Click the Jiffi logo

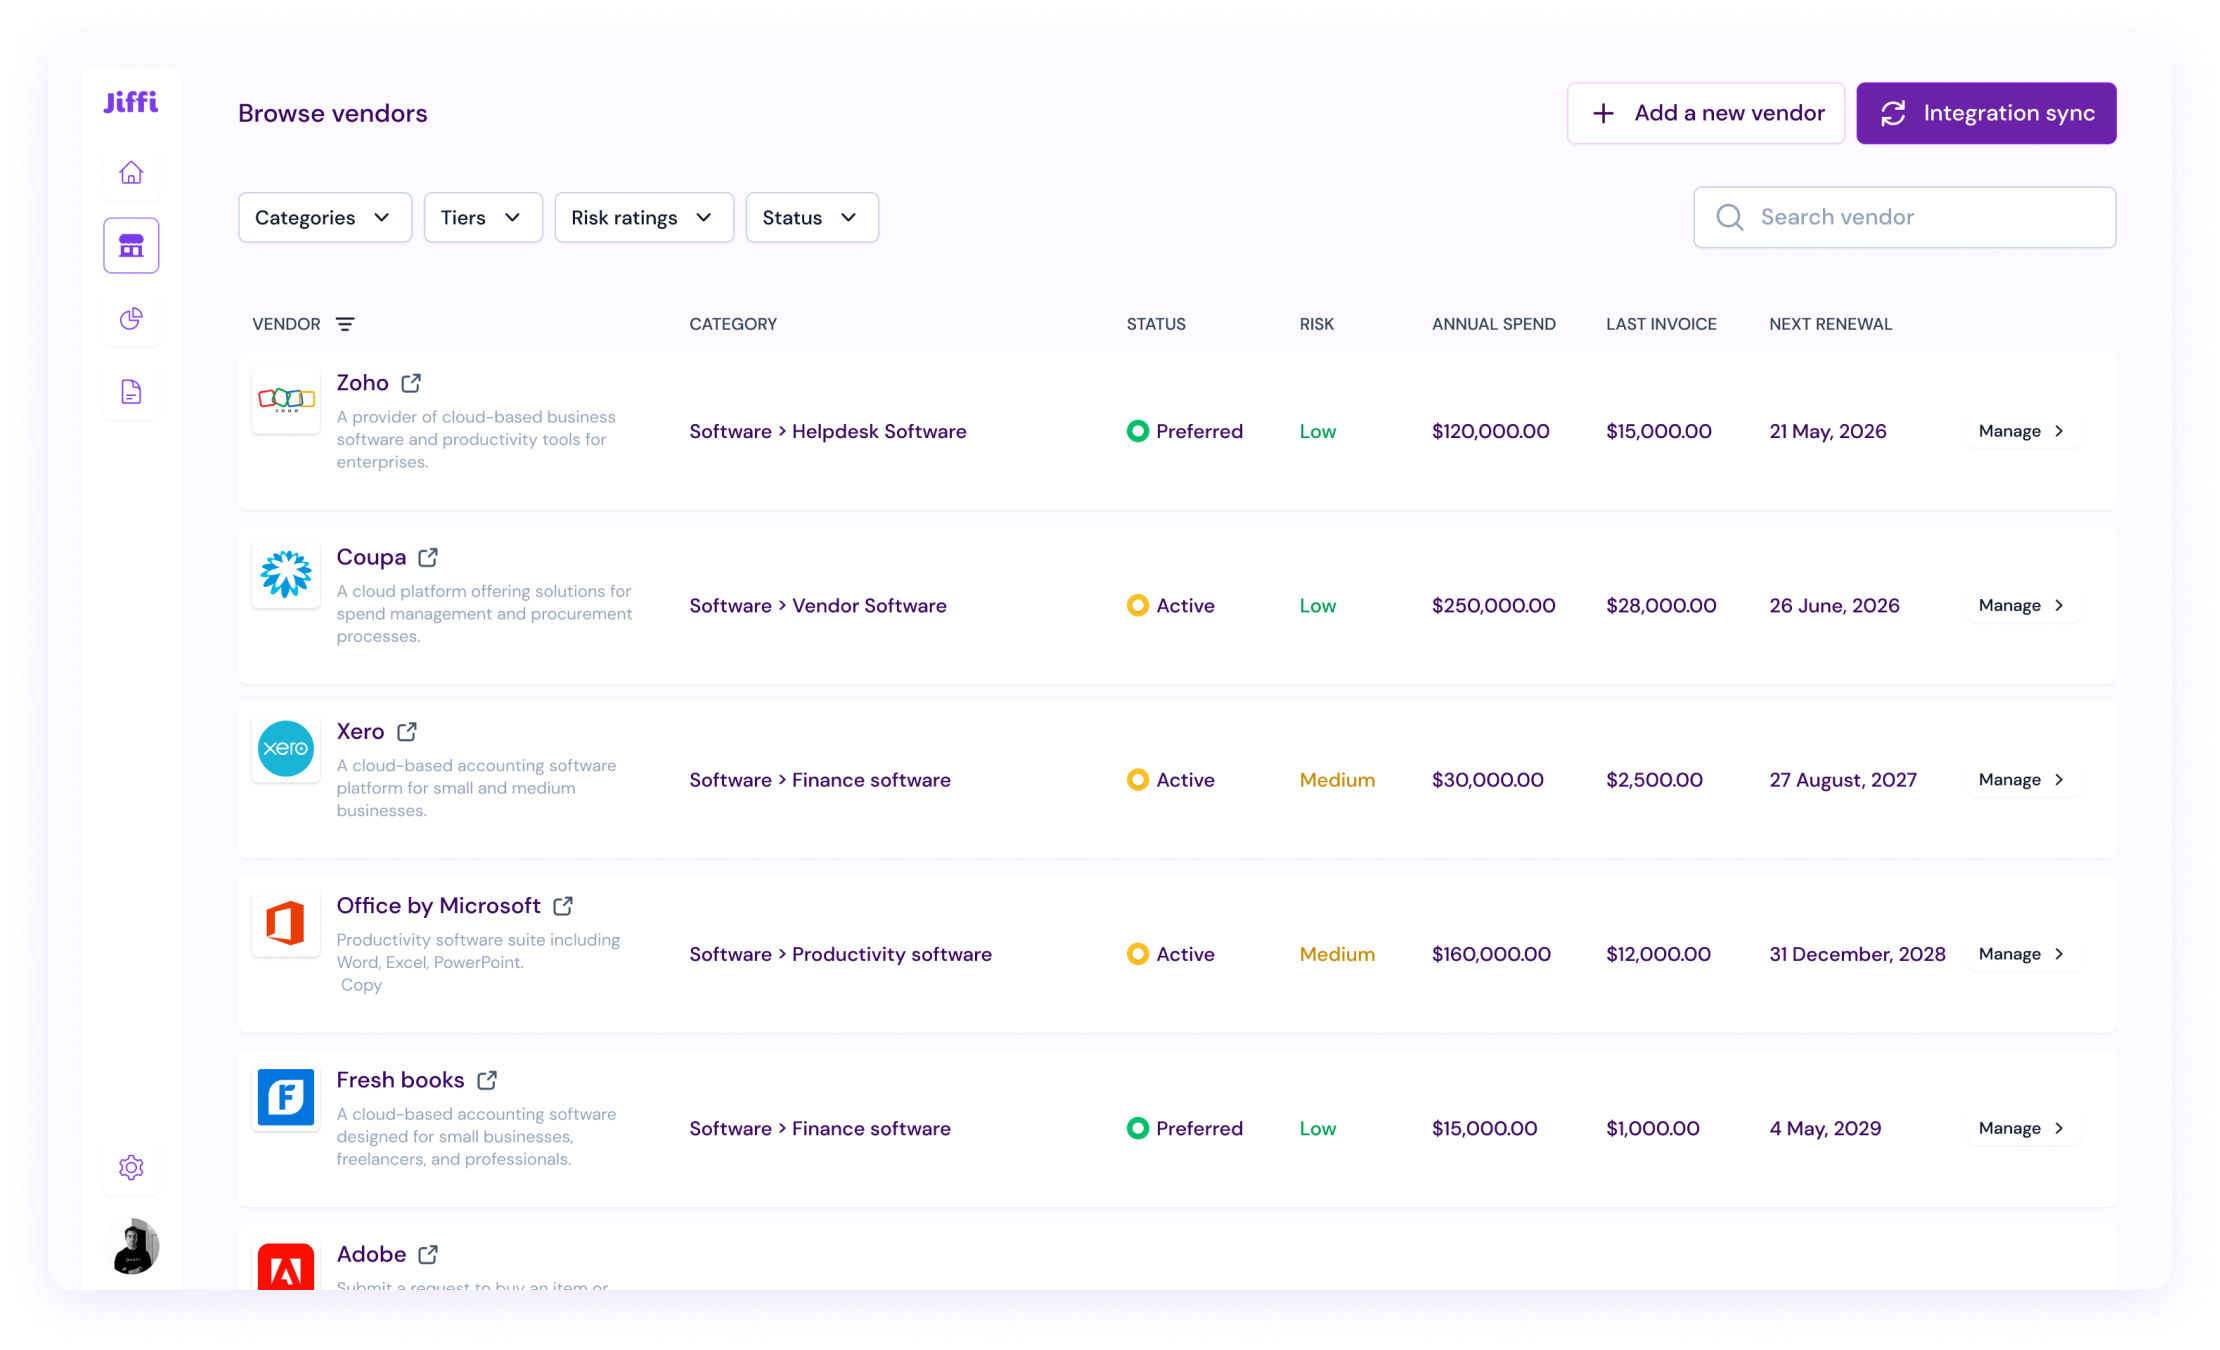(x=131, y=102)
